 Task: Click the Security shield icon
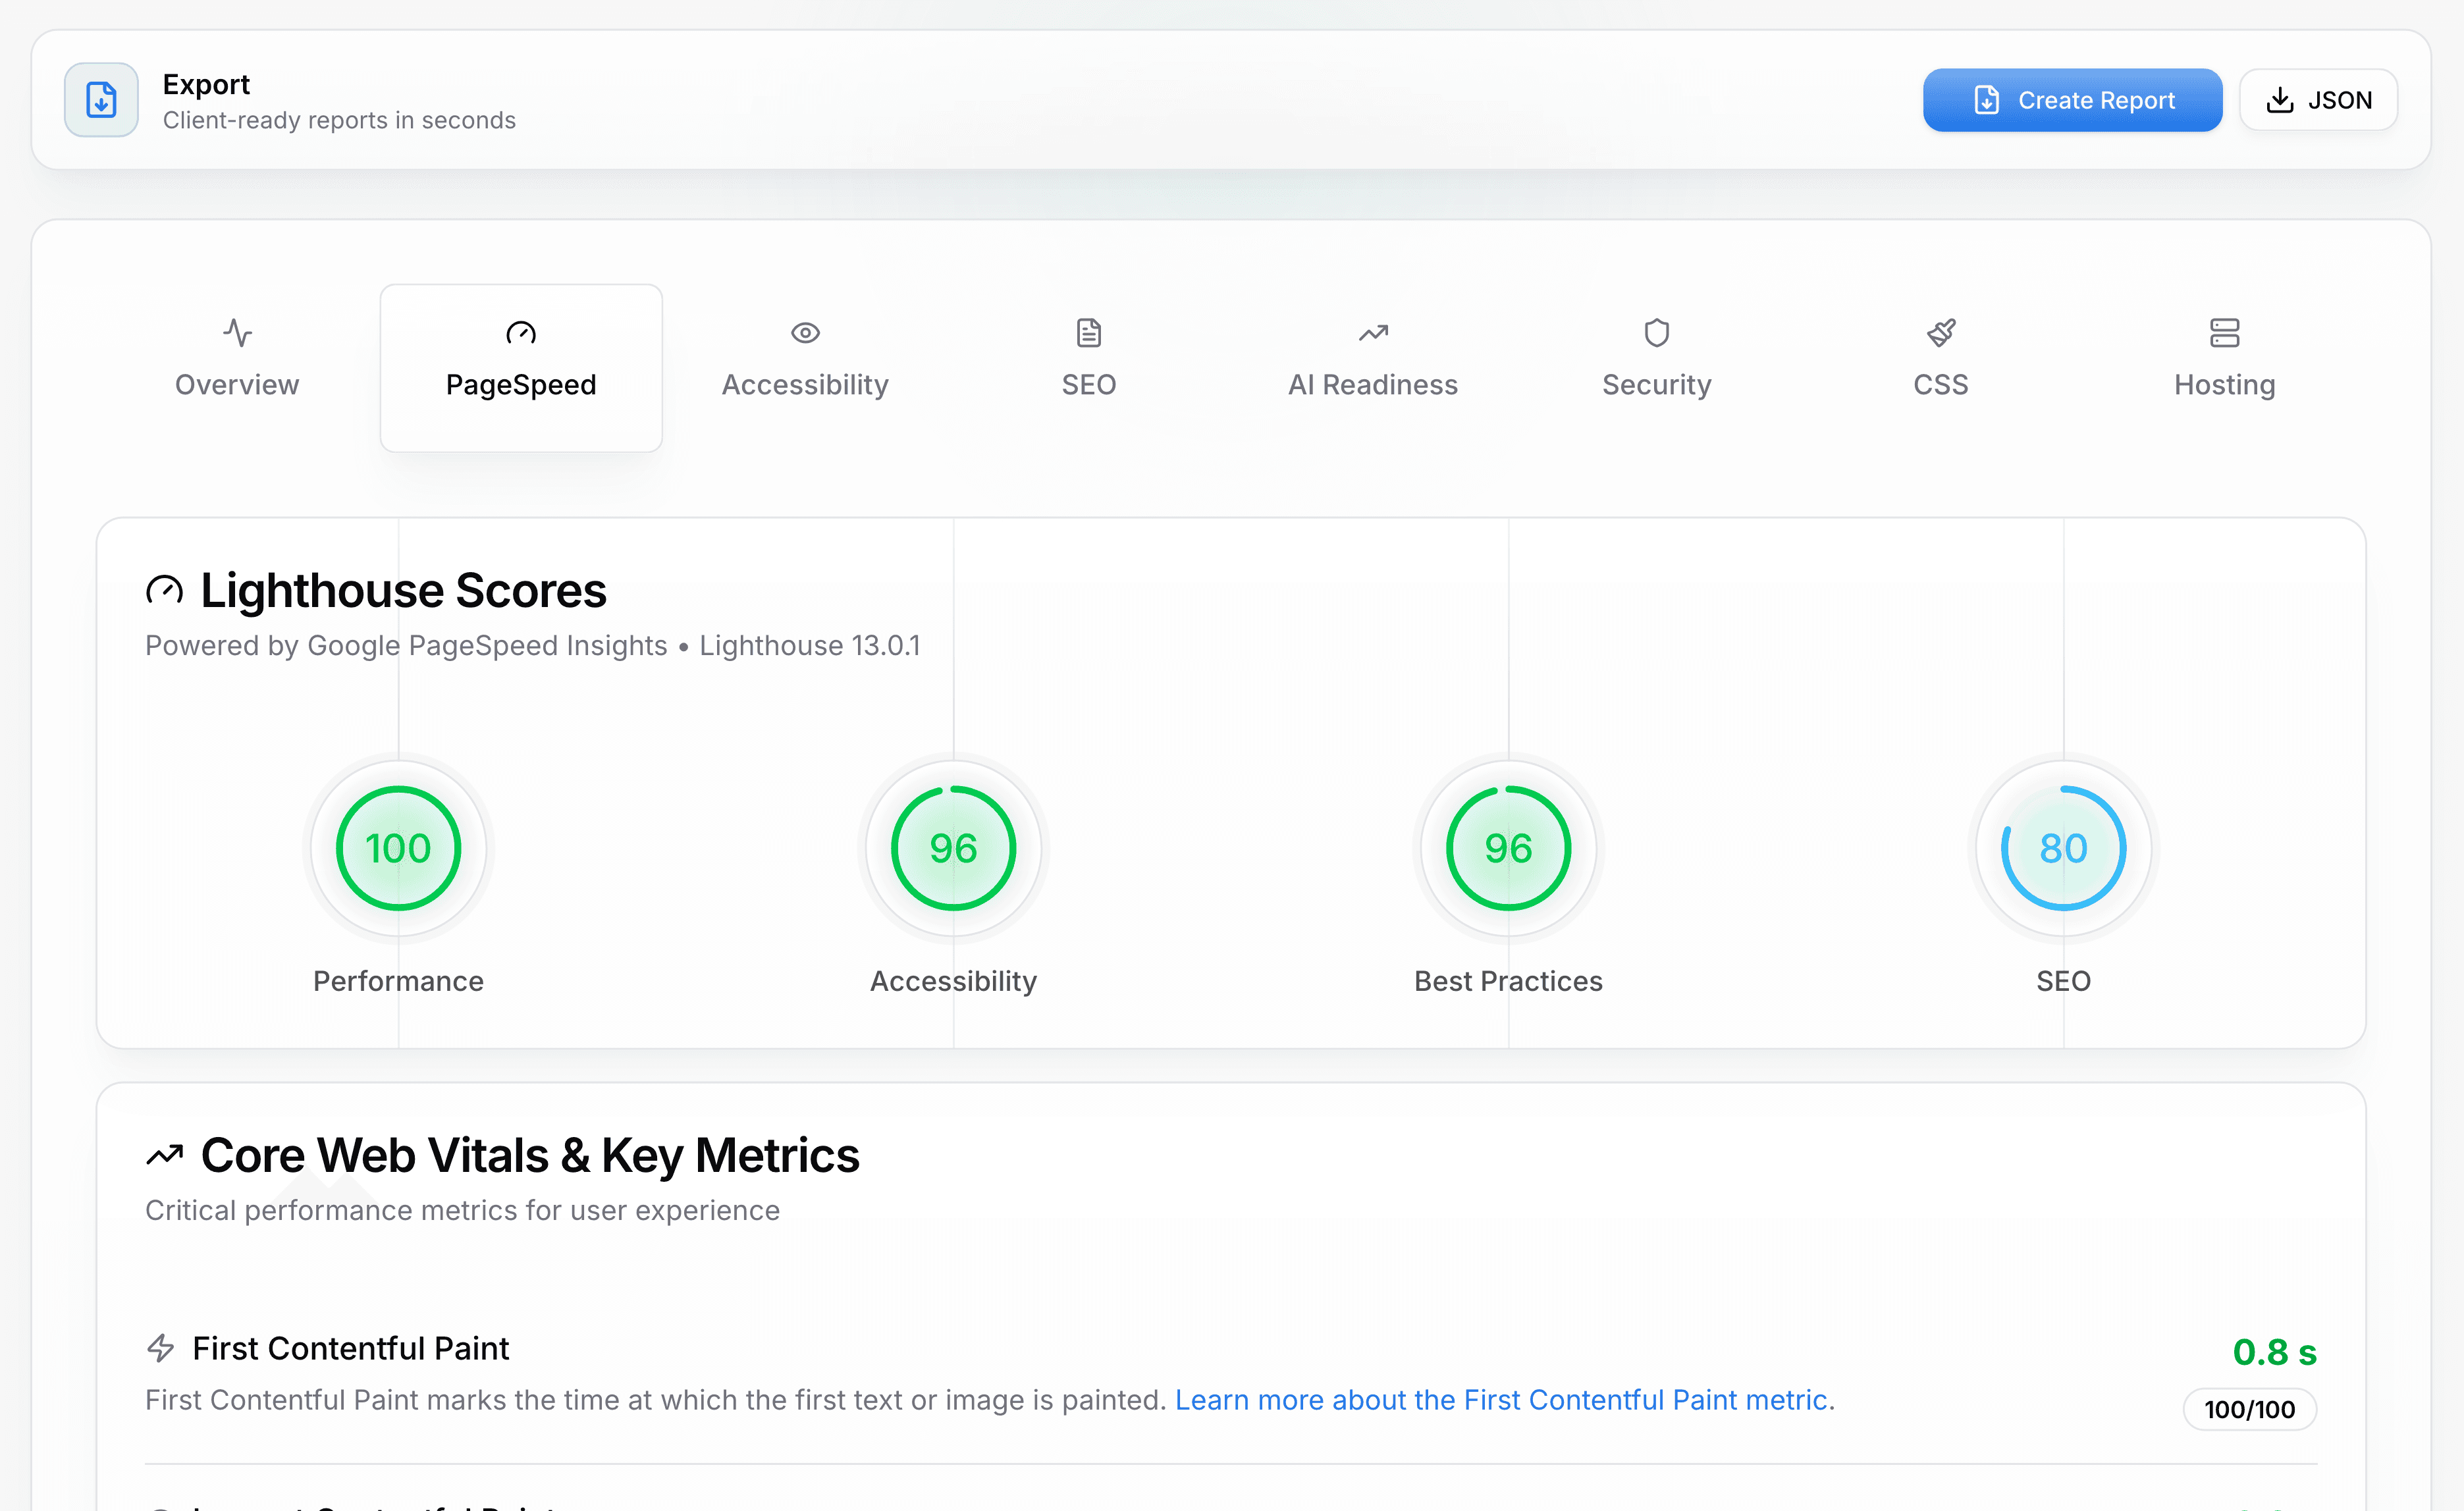pyautogui.click(x=1657, y=332)
